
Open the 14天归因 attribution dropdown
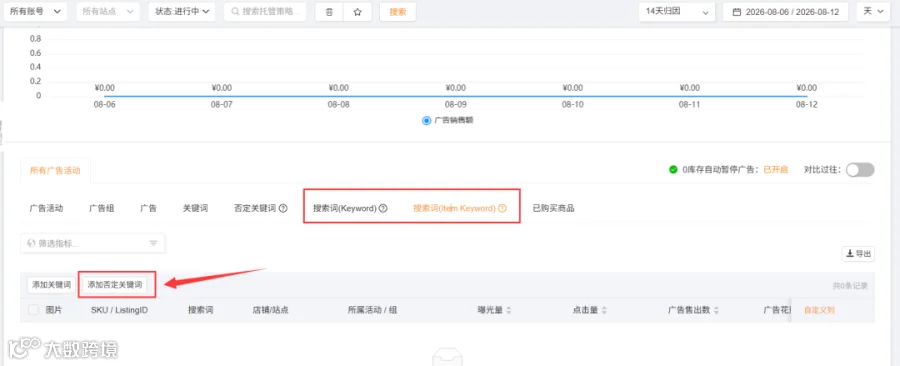pyautogui.click(x=677, y=11)
